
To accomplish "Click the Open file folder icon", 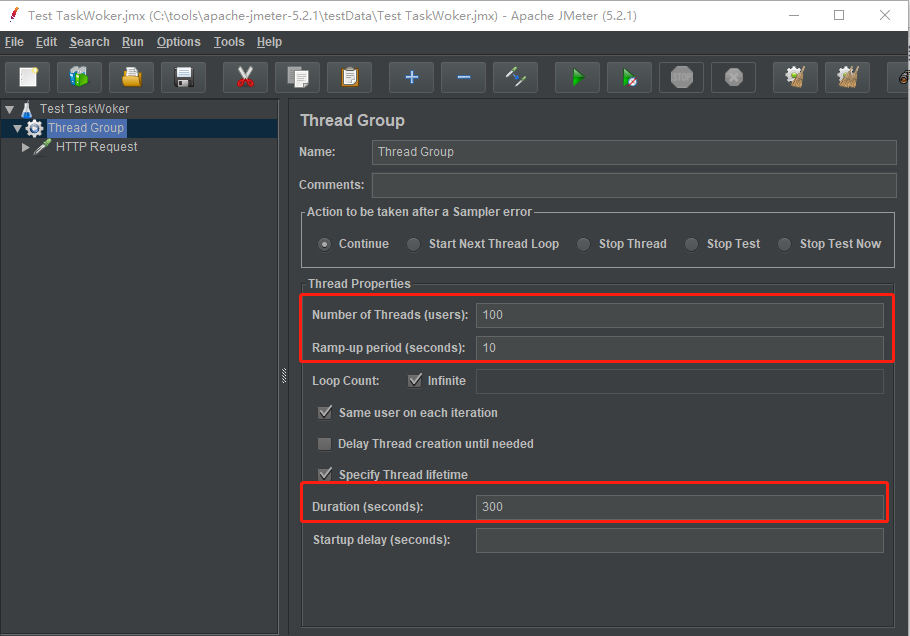I will tap(132, 77).
